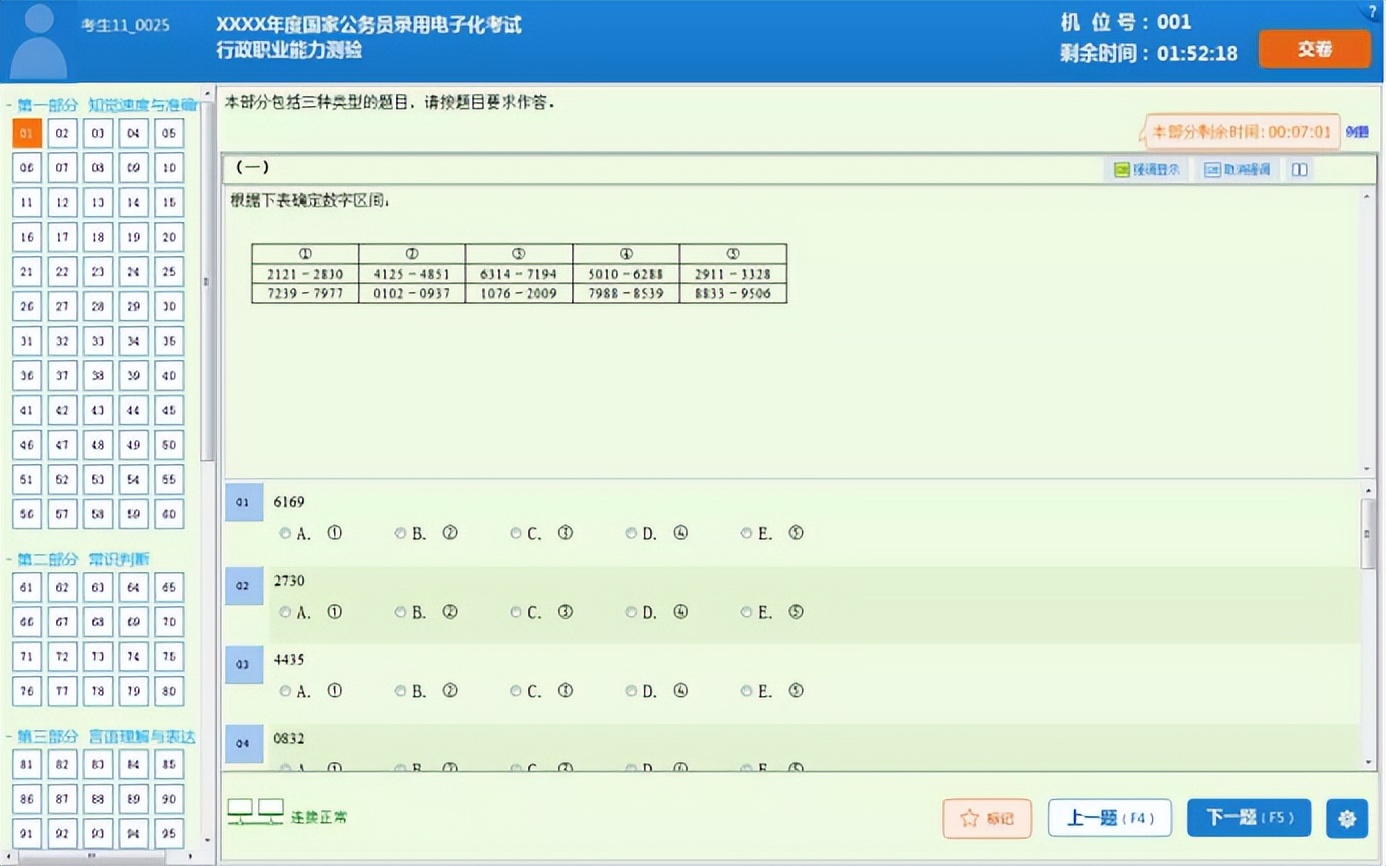
Task: Click sidebar horizontal scrollbar left arrow
Action: [8, 857]
